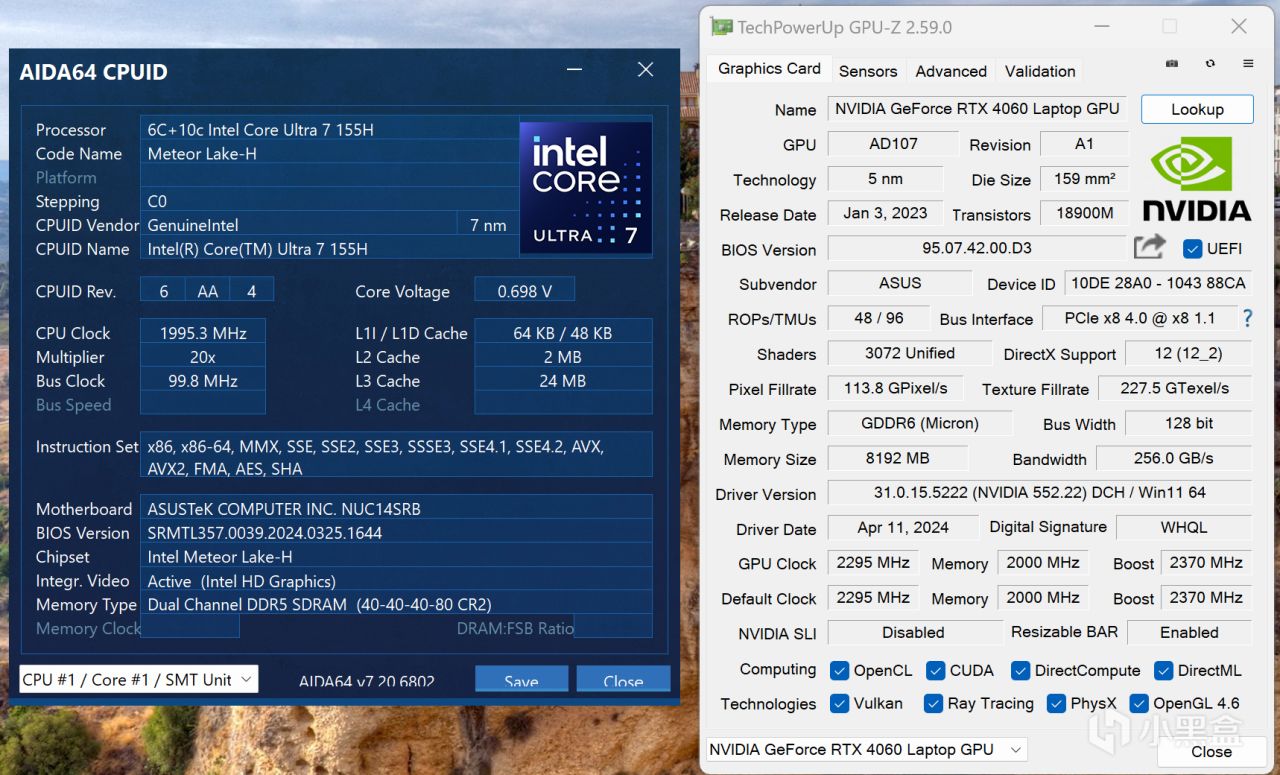Click the Release Date value 'Jan 3, 2023'
1280x775 pixels.
(885, 214)
